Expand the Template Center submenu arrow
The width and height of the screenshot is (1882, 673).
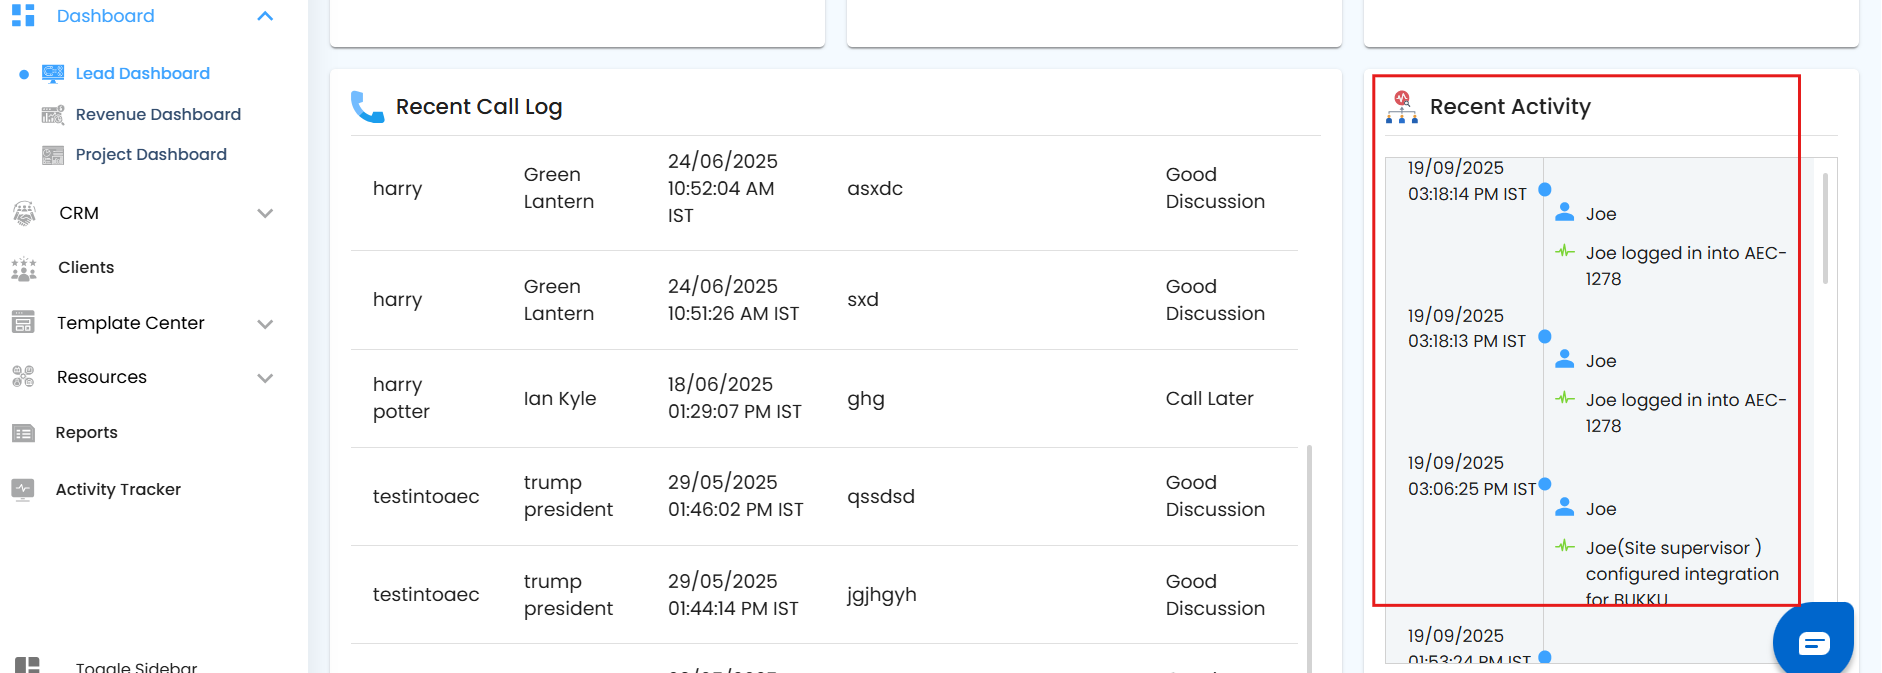pyautogui.click(x=265, y=324)
